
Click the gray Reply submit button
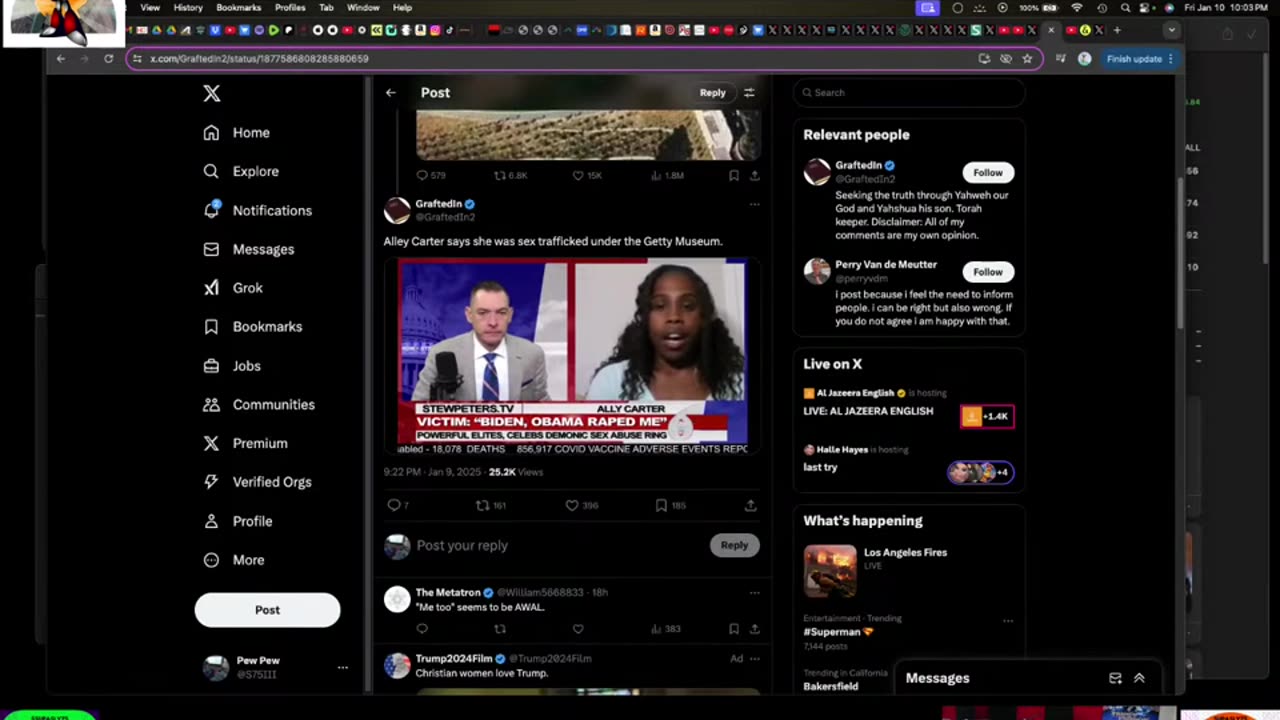pyautogui.click(x=734, y=545)
